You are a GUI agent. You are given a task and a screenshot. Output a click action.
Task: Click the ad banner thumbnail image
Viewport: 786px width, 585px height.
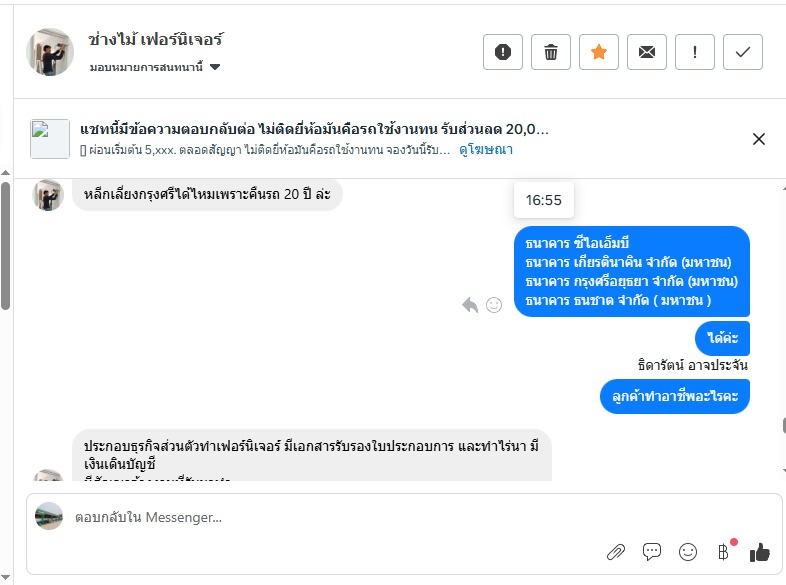[50, 139]
